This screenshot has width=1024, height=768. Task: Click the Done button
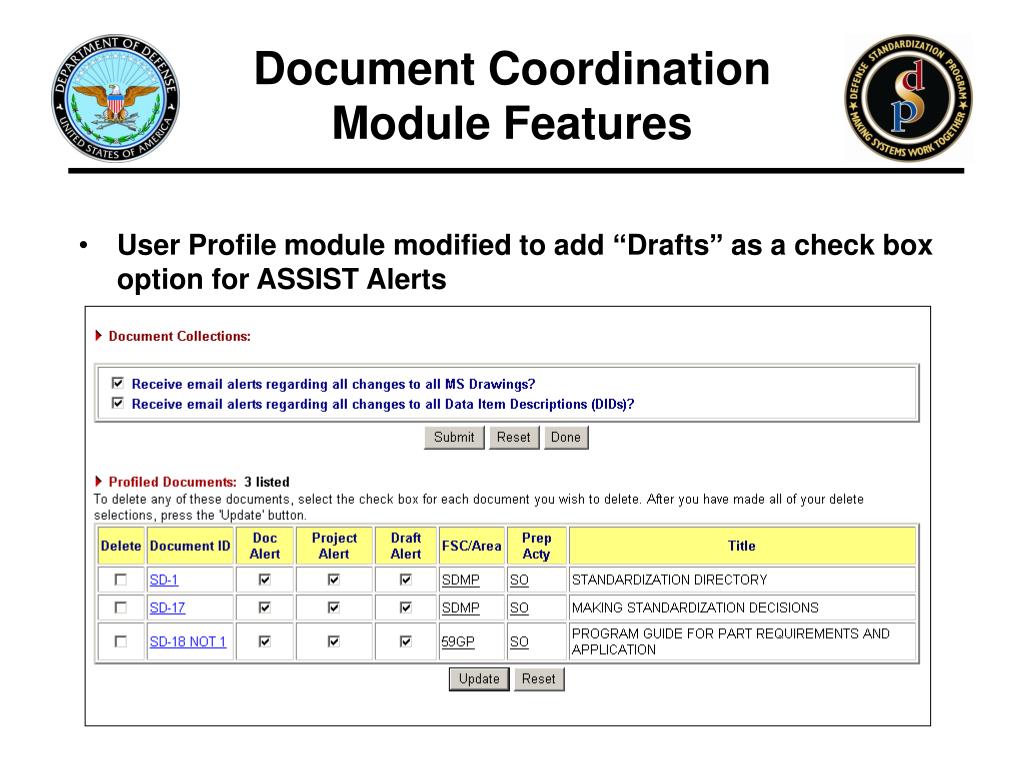point(566,438)
